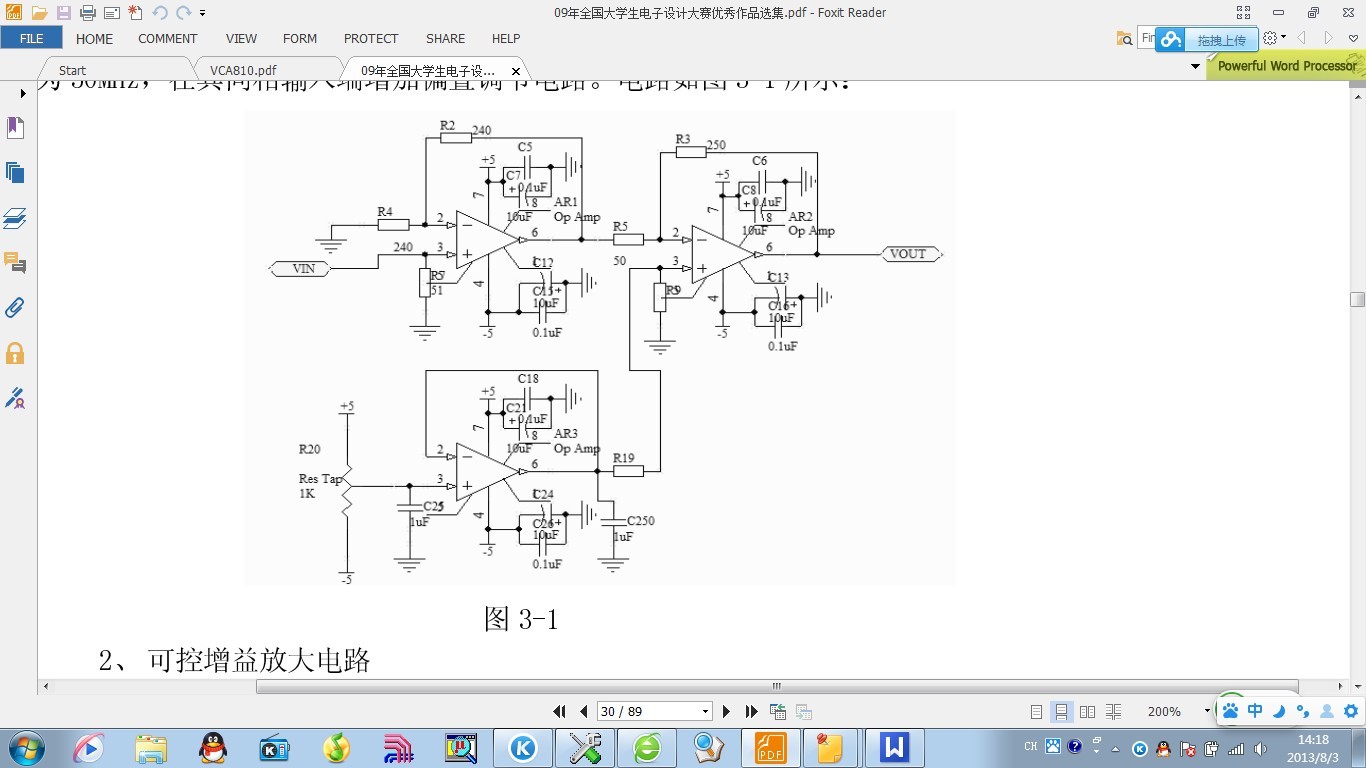The width and height of the screenshot is (1366, 768).
Task: Open the Pages thumbnails panel
Action: pos(15,172)
